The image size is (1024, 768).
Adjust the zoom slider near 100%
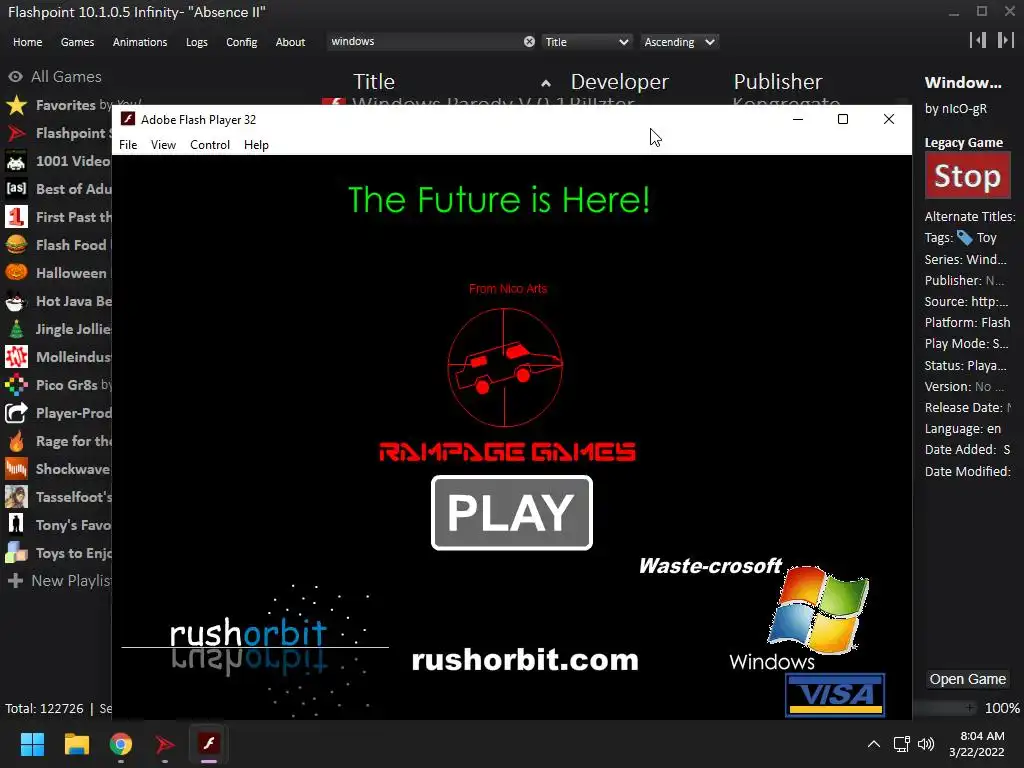coord(947,708)
